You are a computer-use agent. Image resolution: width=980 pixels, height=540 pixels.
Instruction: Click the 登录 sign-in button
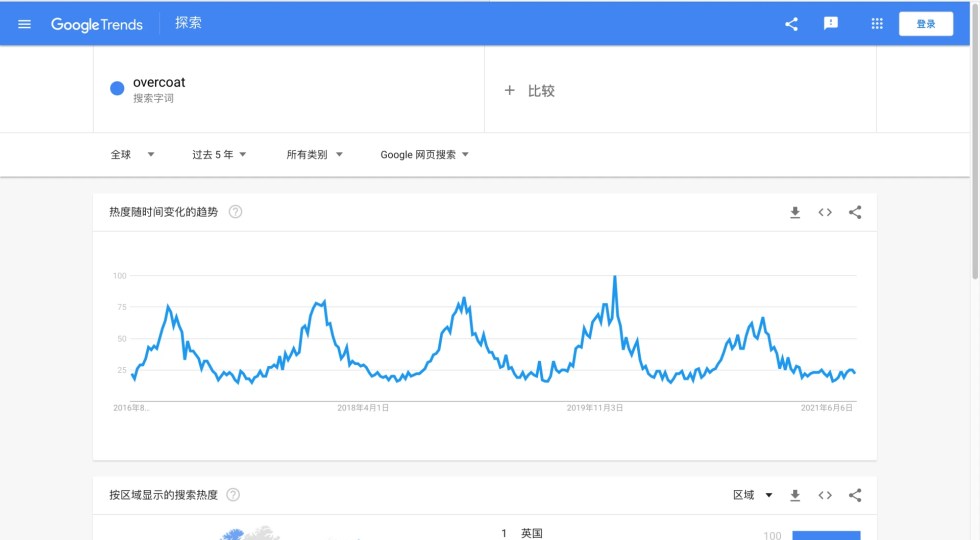925,24
